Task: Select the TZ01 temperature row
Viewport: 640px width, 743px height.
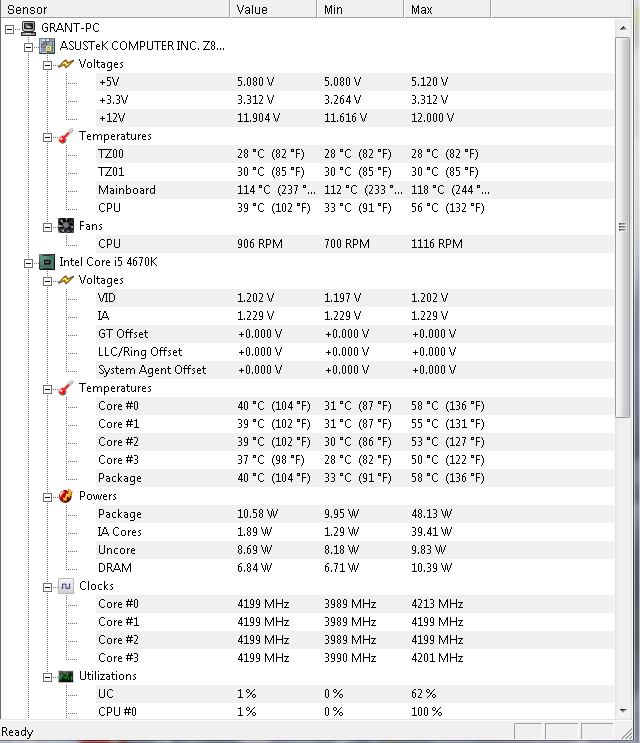Action: click(355, 172)
